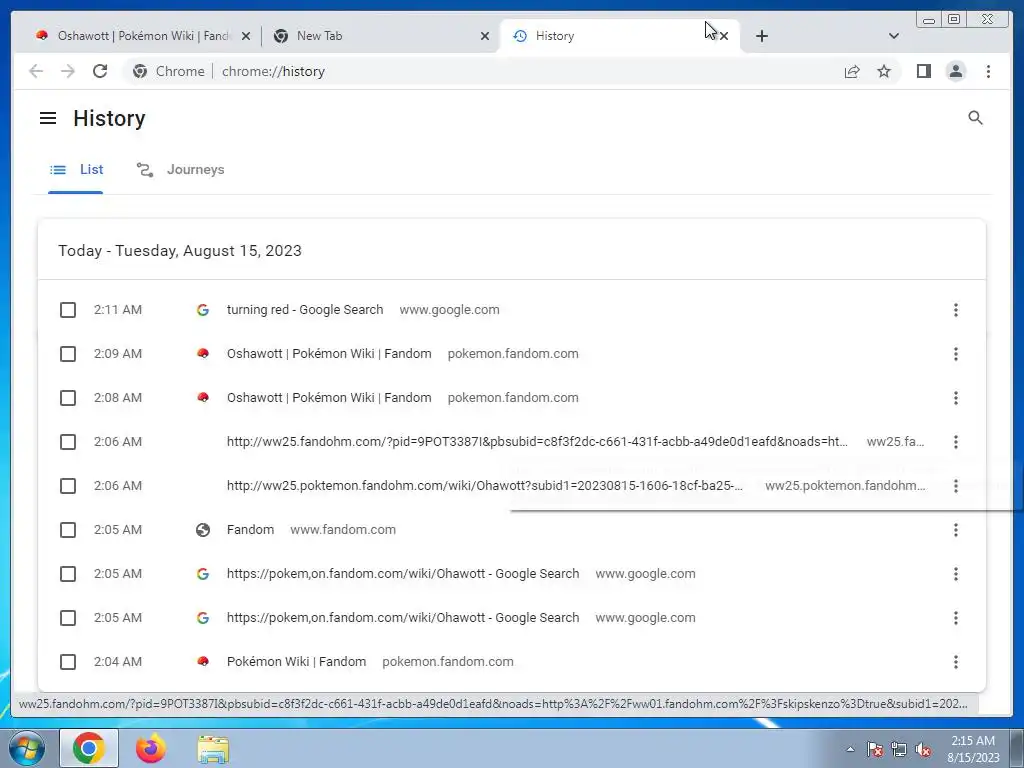
Task: Close the History tab
Action: [x=724, y=36]
